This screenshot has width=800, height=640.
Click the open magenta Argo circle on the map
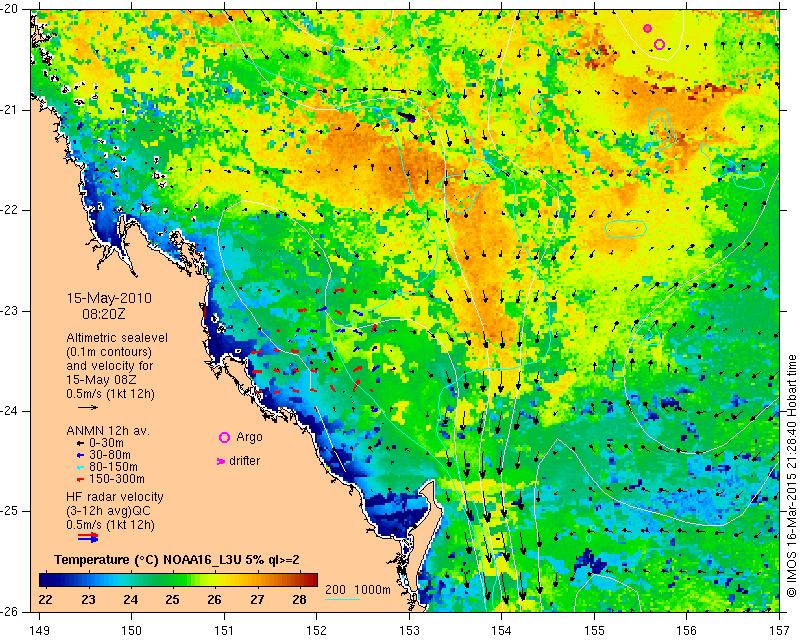click(x=659, y=44)
